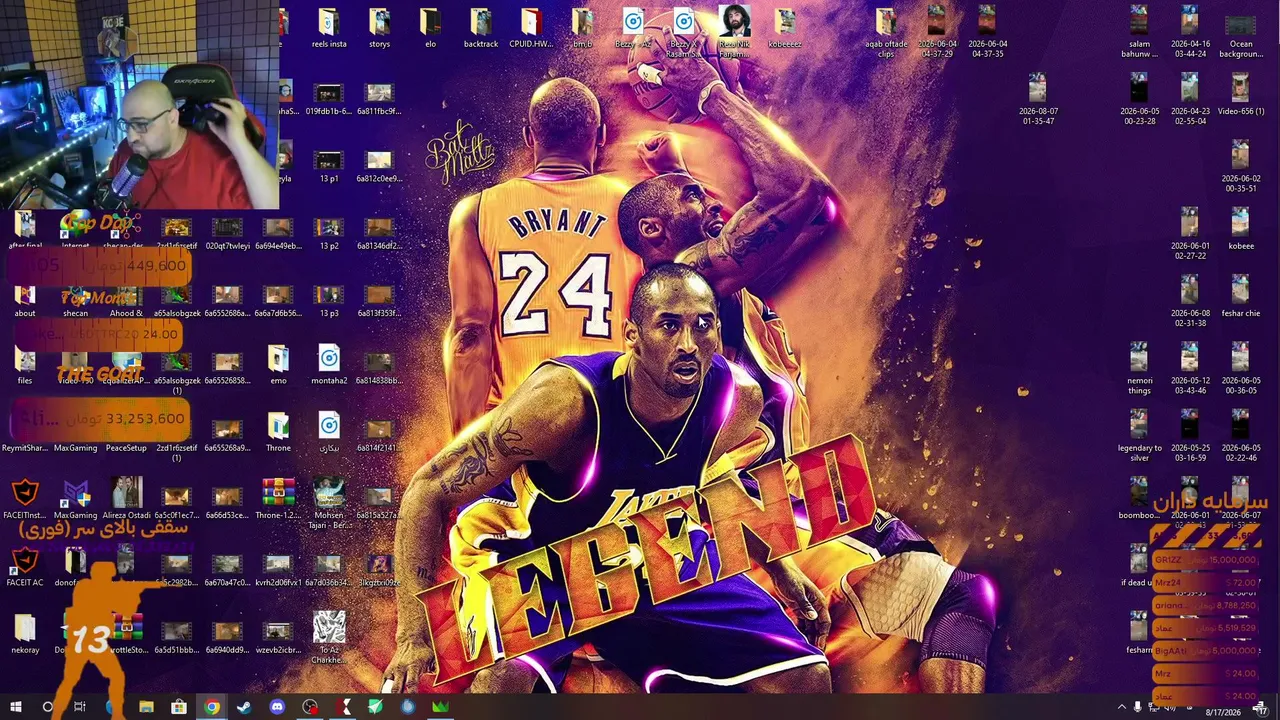
Task: Select the Reza Nik Farjam file
Action: point(735,33)
